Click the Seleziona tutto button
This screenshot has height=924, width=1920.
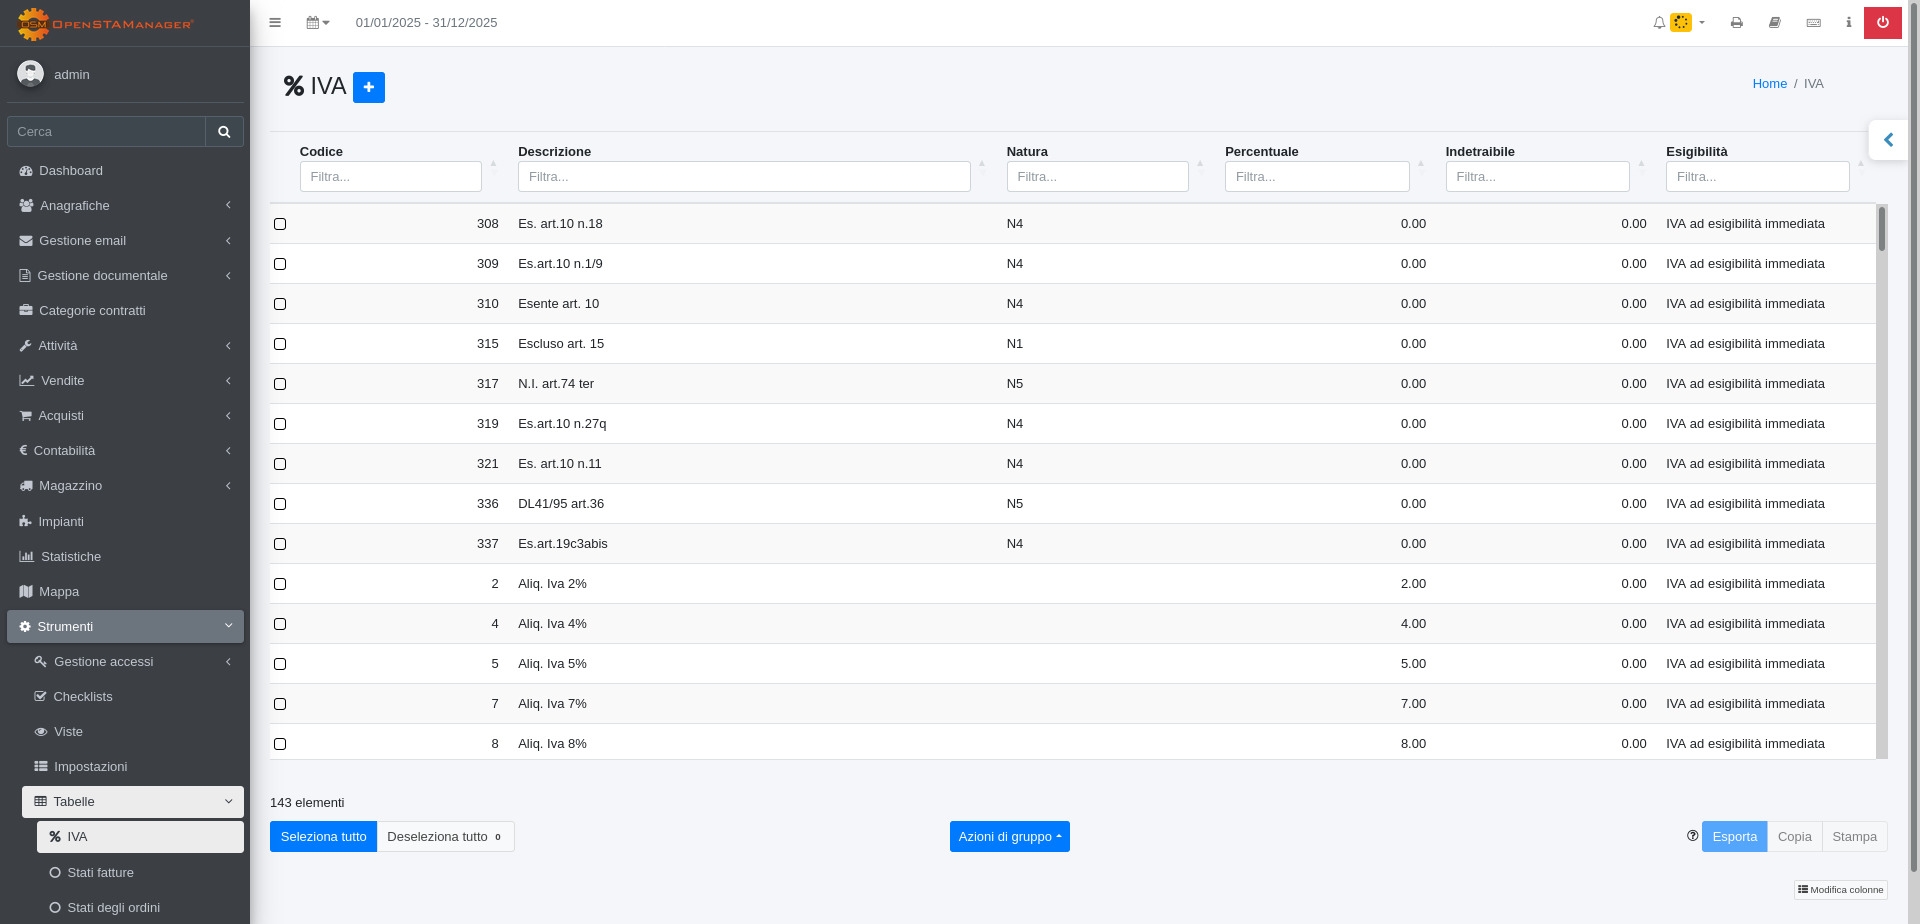click(x=323, y=837)
